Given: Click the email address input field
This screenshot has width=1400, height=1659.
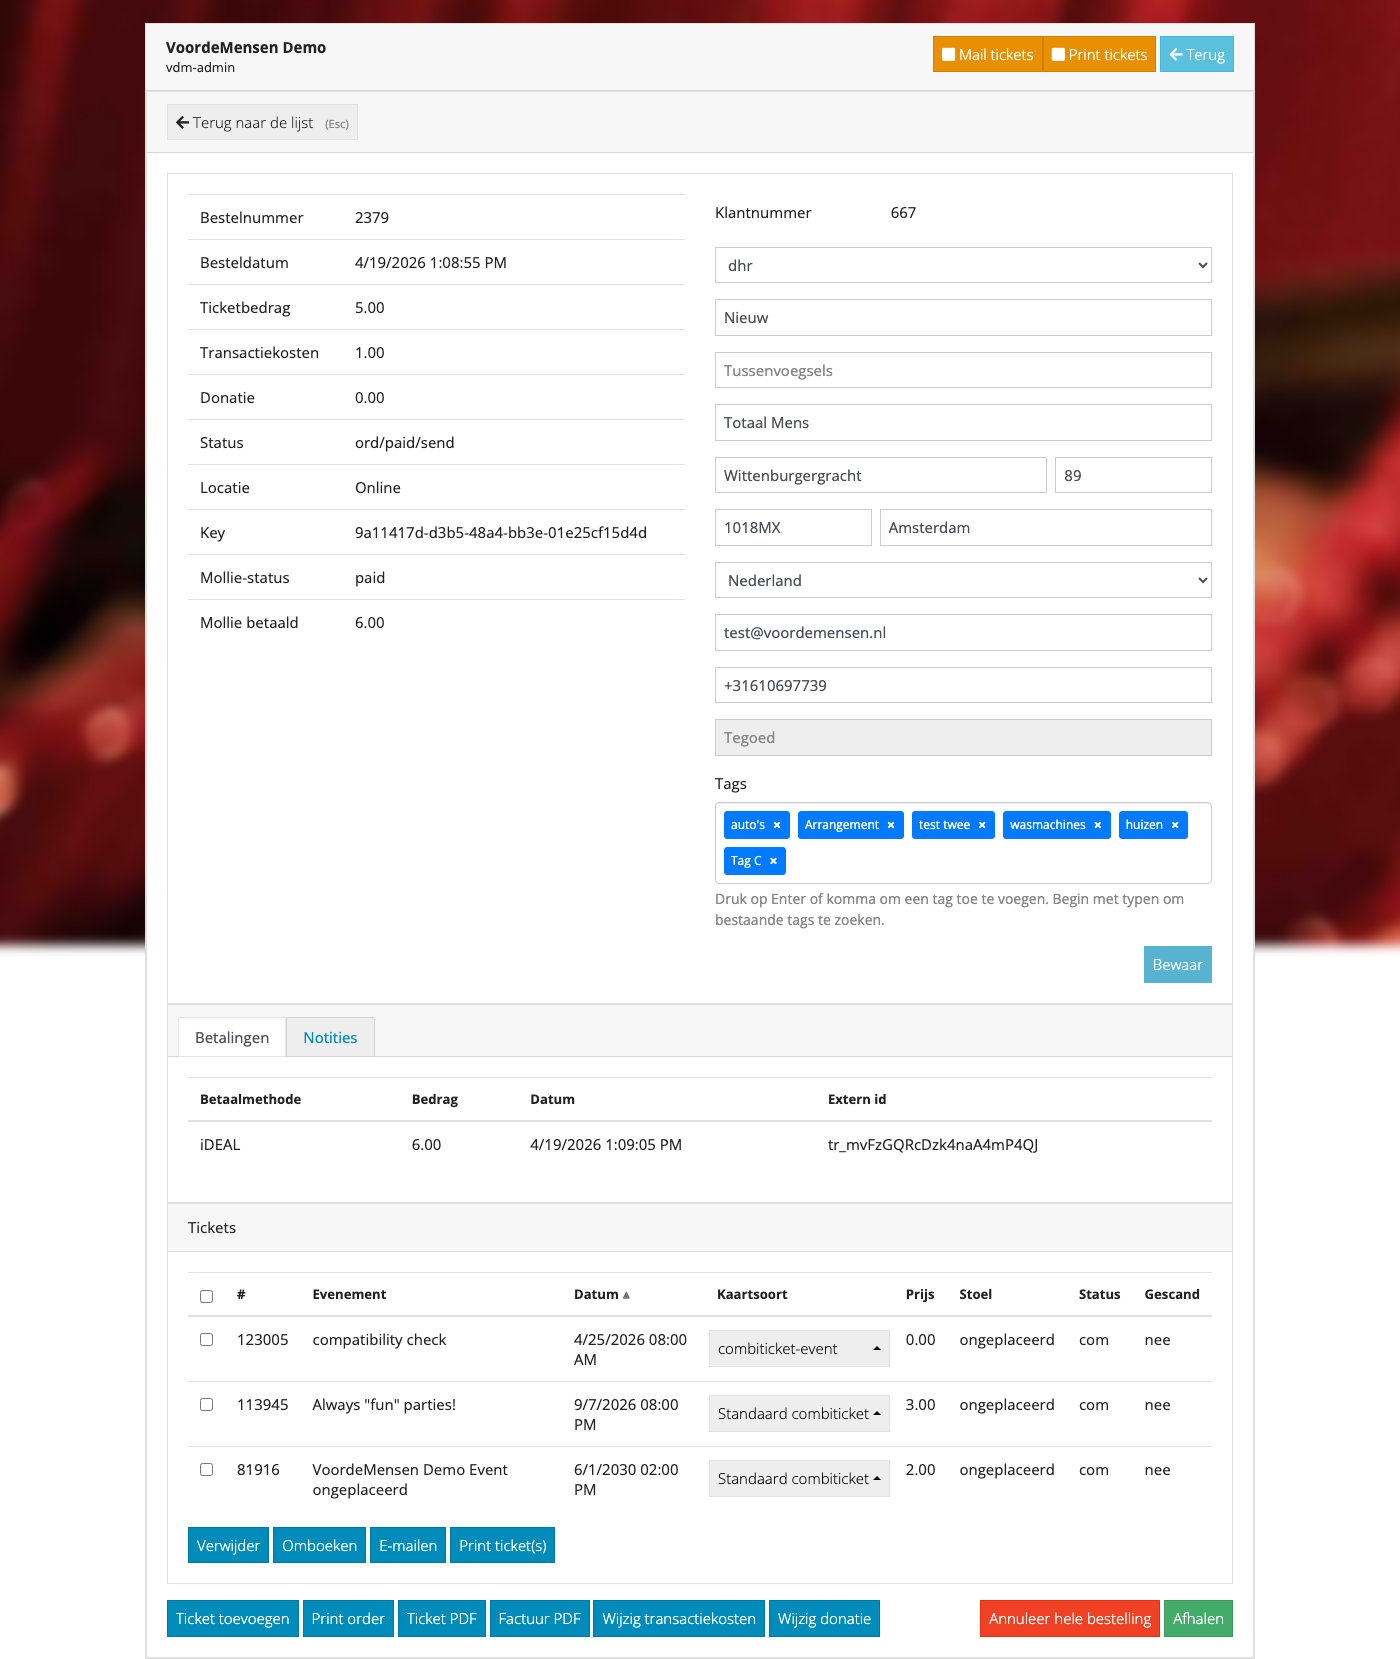Looking at the screenshot, I should pyautogui.click(x=962, y=633).
